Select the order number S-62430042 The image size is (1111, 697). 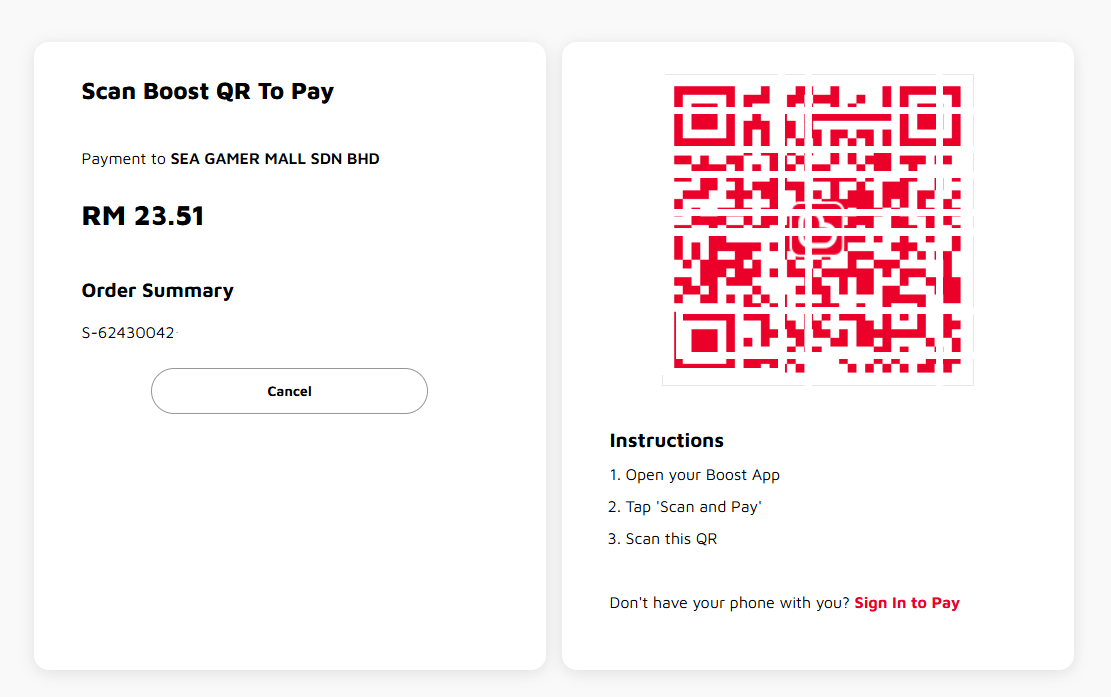(128, 333)
